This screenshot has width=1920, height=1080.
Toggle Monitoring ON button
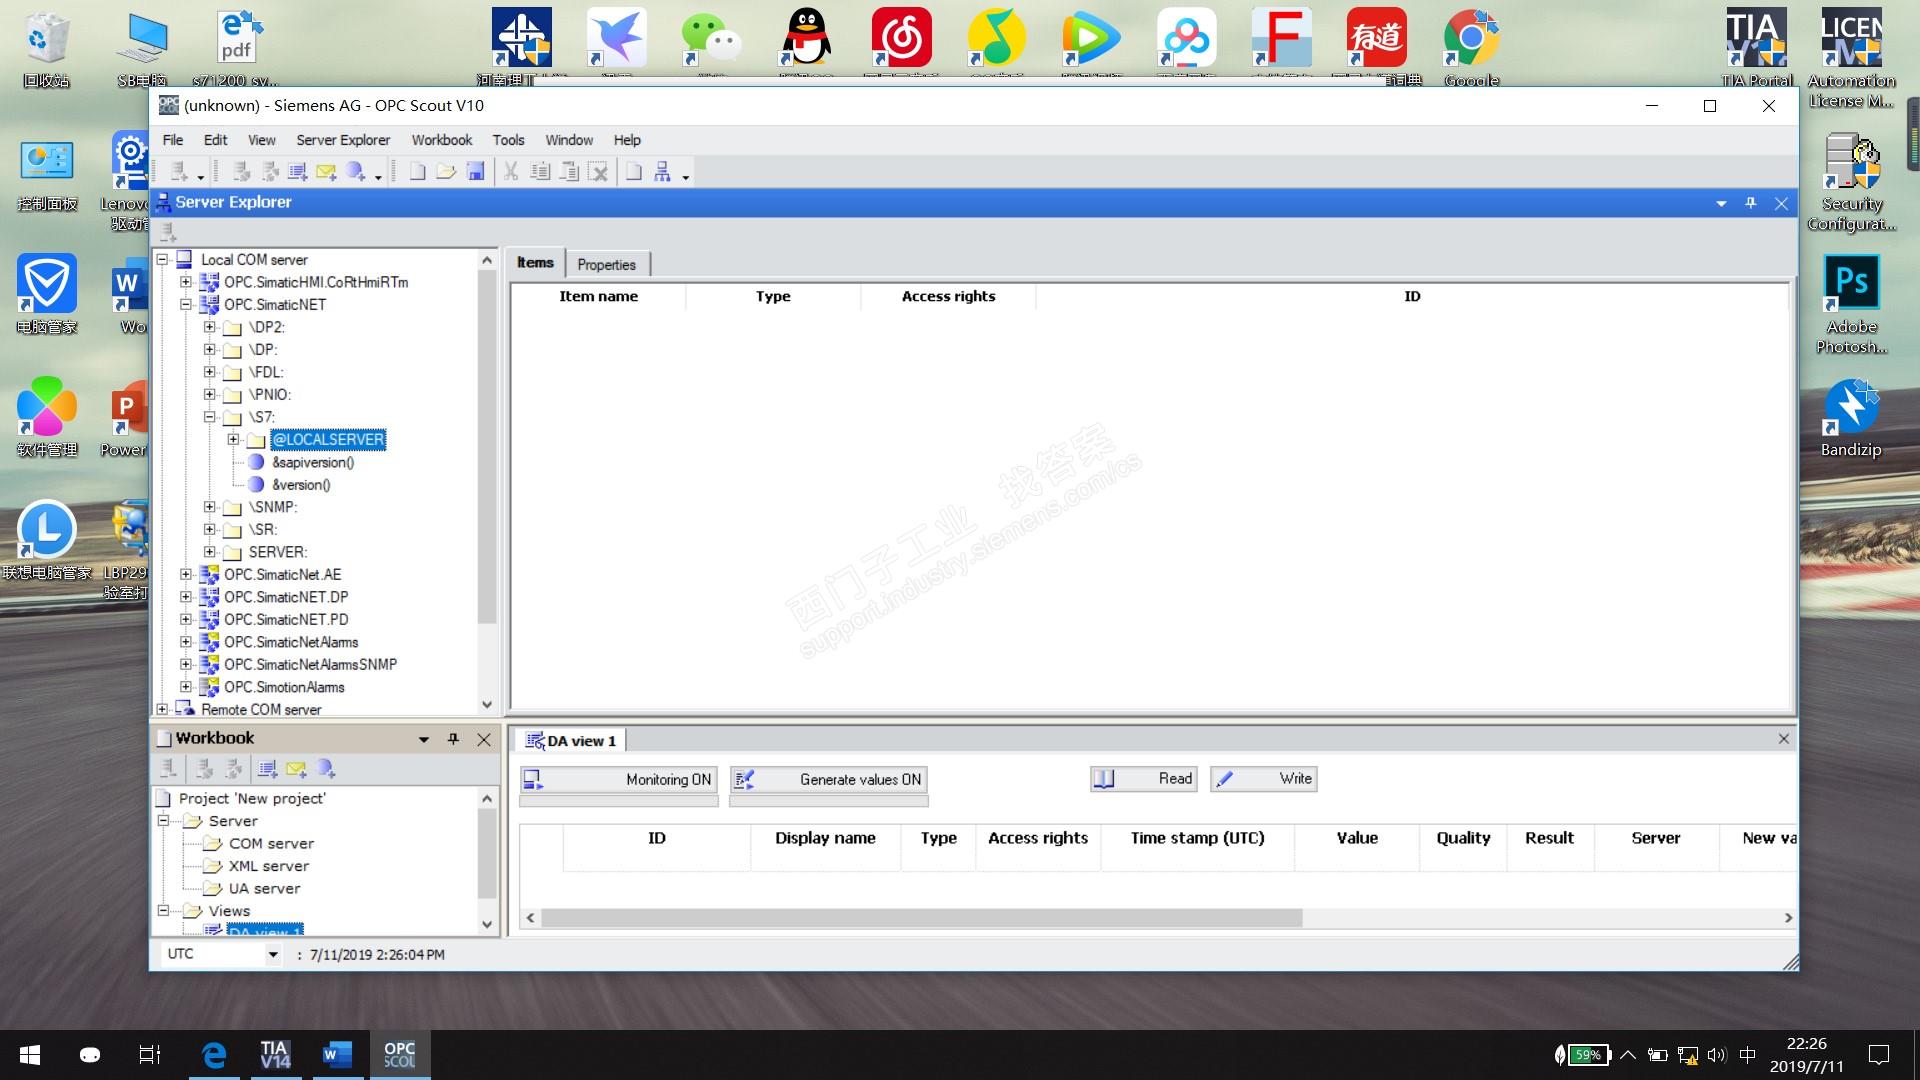coord(619,780)
